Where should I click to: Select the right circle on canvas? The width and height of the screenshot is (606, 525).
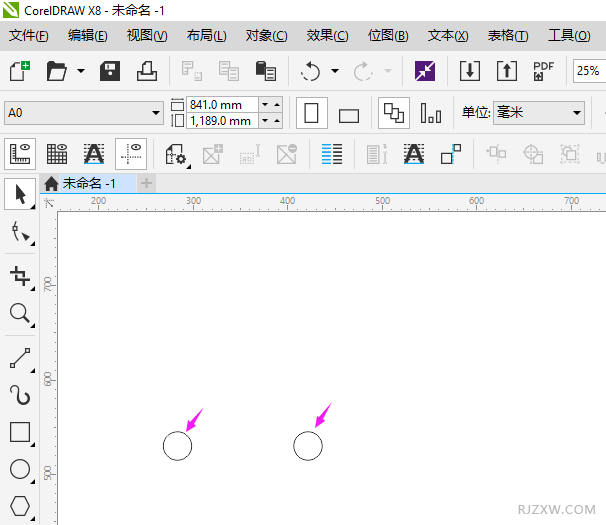[308, 446]
